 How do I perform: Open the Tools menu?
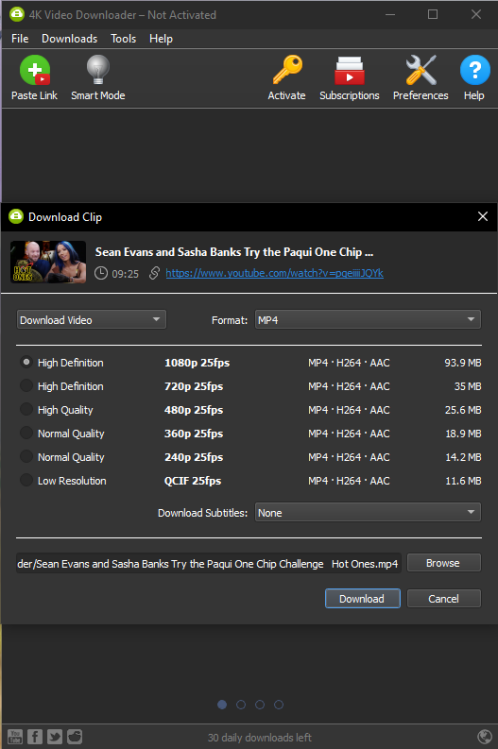tap(123, 39)
